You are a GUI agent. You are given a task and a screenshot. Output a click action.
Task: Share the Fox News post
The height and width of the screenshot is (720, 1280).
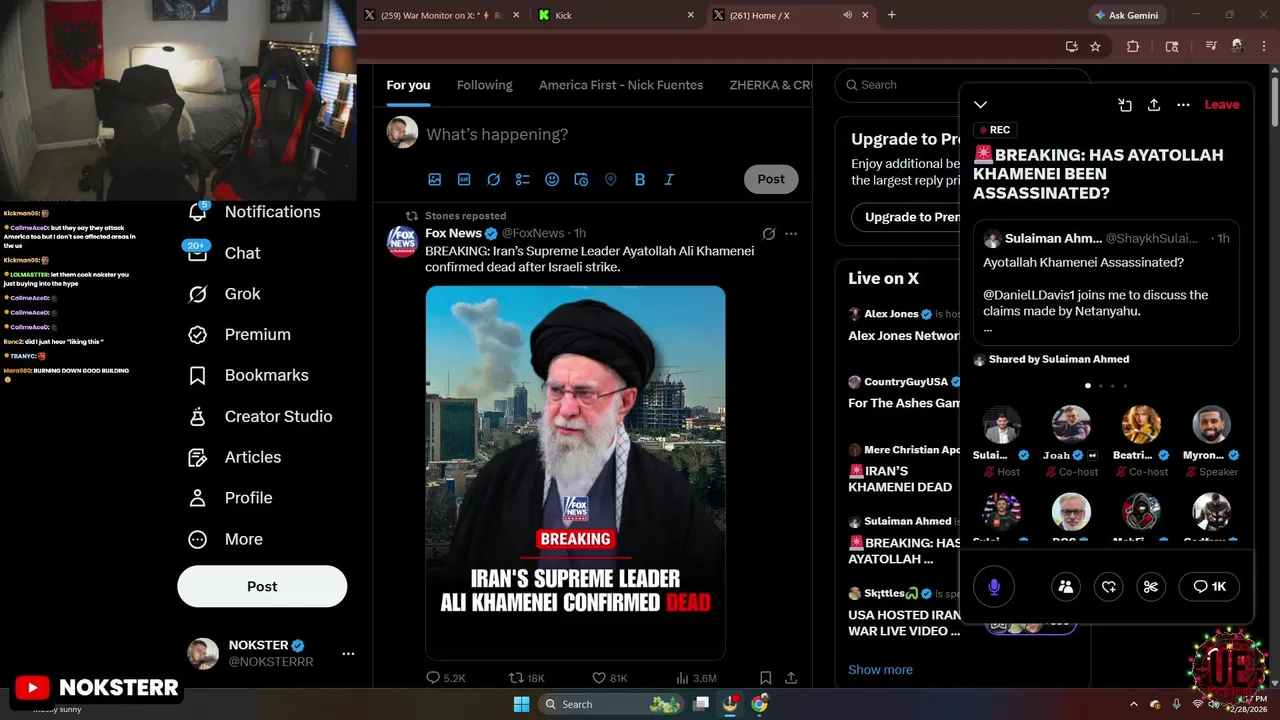(791, 678)
